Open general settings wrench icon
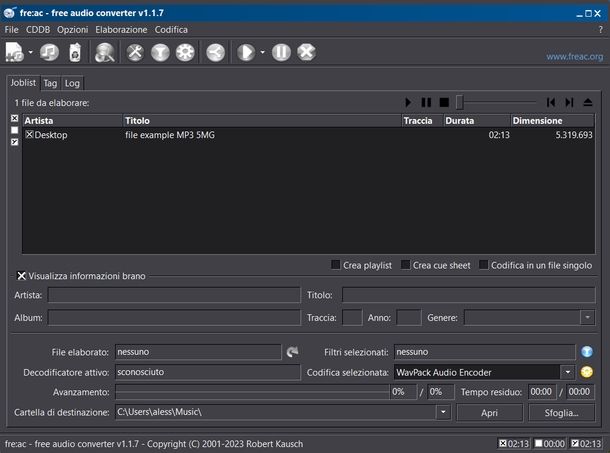The width and height of the screenshot is (610, 453). [x=136, y=52]
